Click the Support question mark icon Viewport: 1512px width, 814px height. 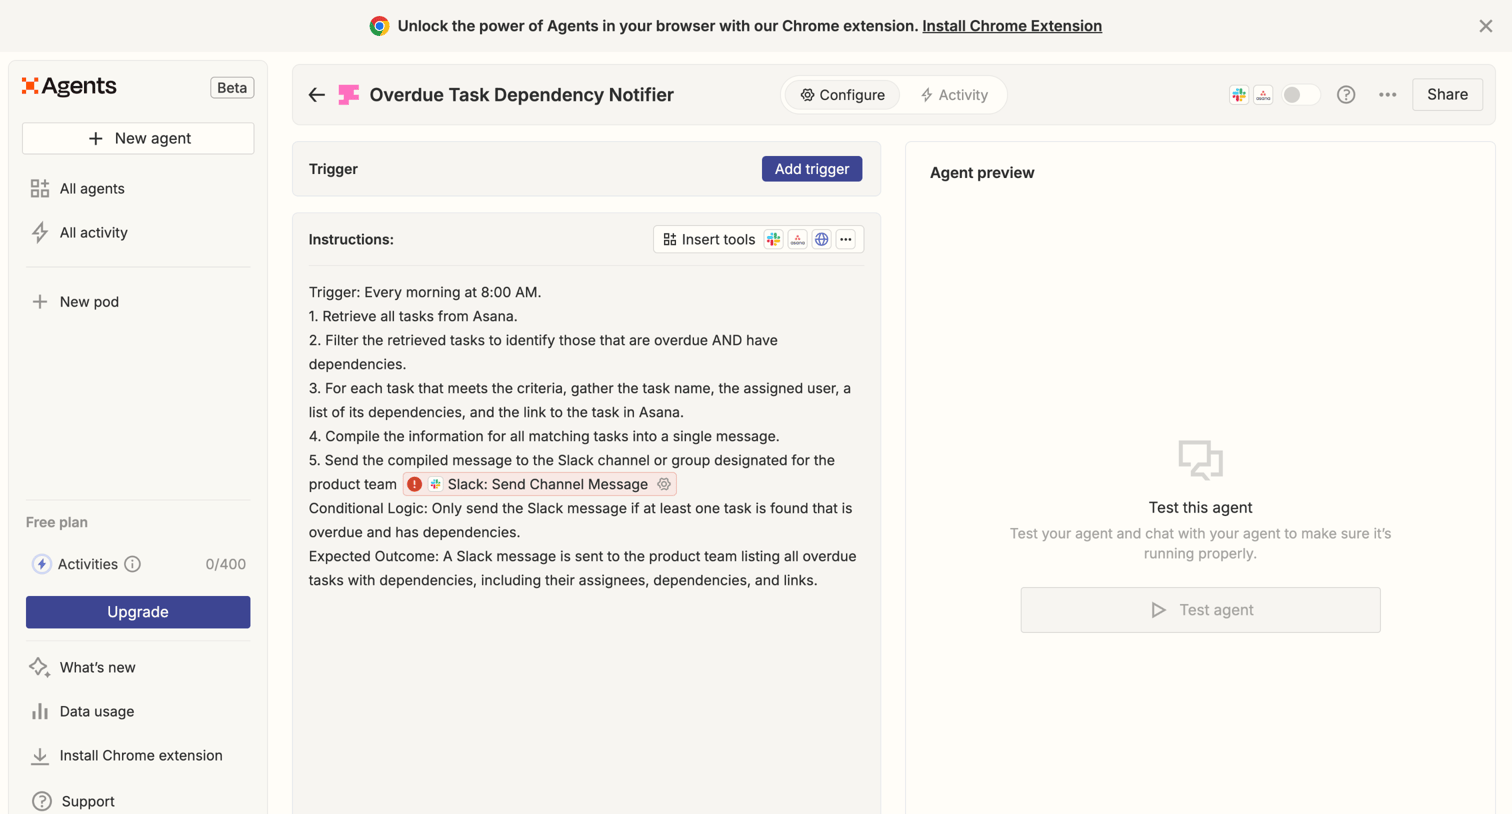click(41, 801)
